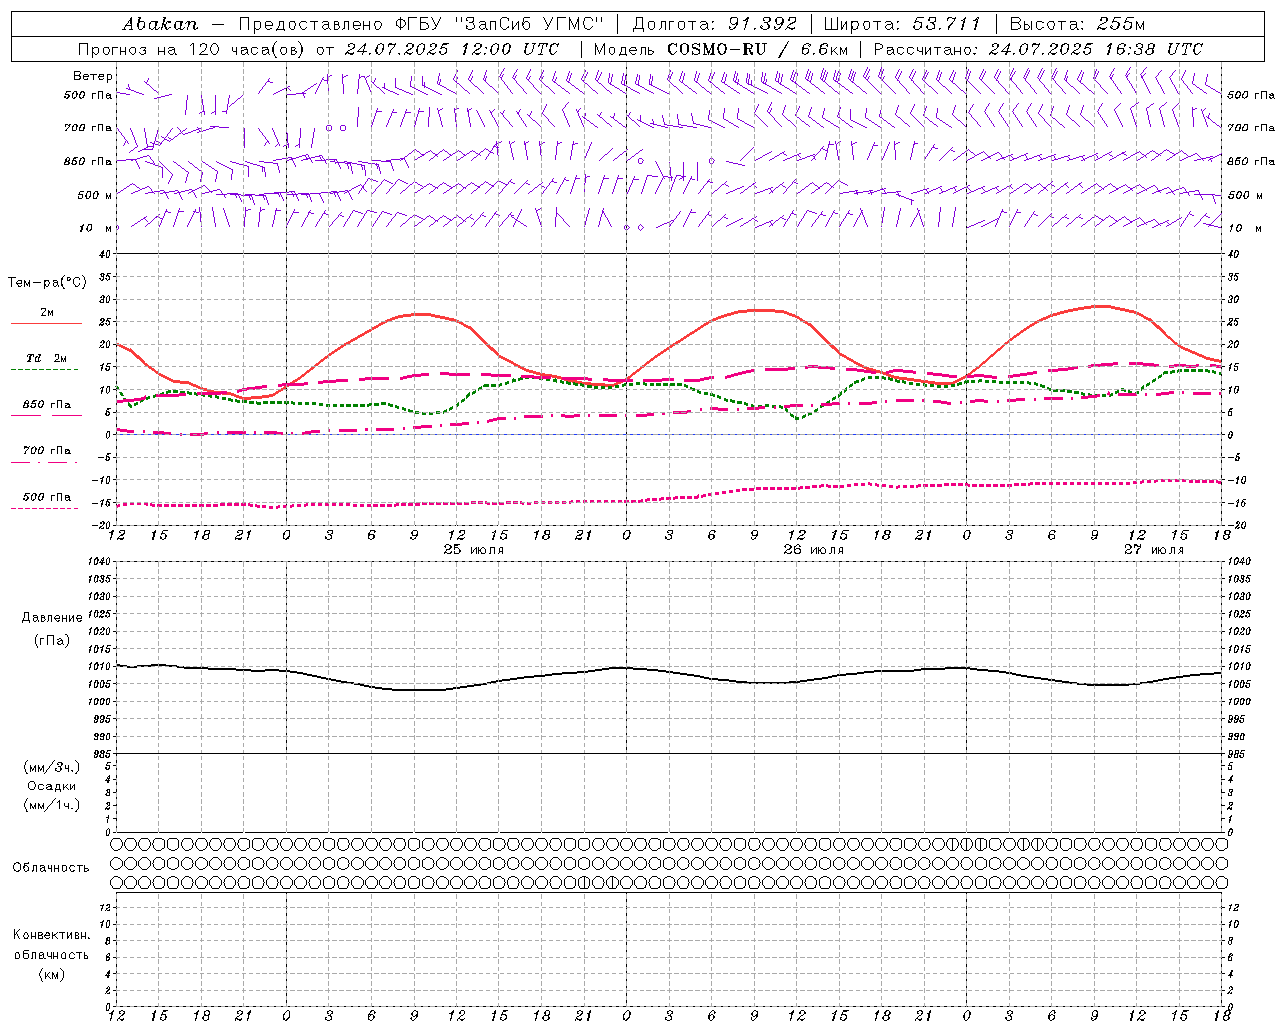Click the "850 гПа" temperature legend entry

tap(47, 405)
